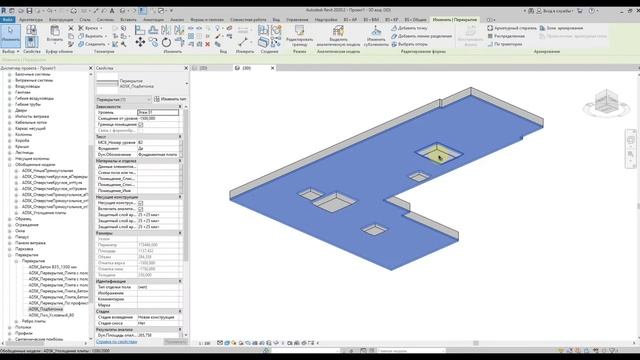The height and width of the screenshot is (360, 640).
Task: Select the Copy tool icon
Action: click(153, 42)
